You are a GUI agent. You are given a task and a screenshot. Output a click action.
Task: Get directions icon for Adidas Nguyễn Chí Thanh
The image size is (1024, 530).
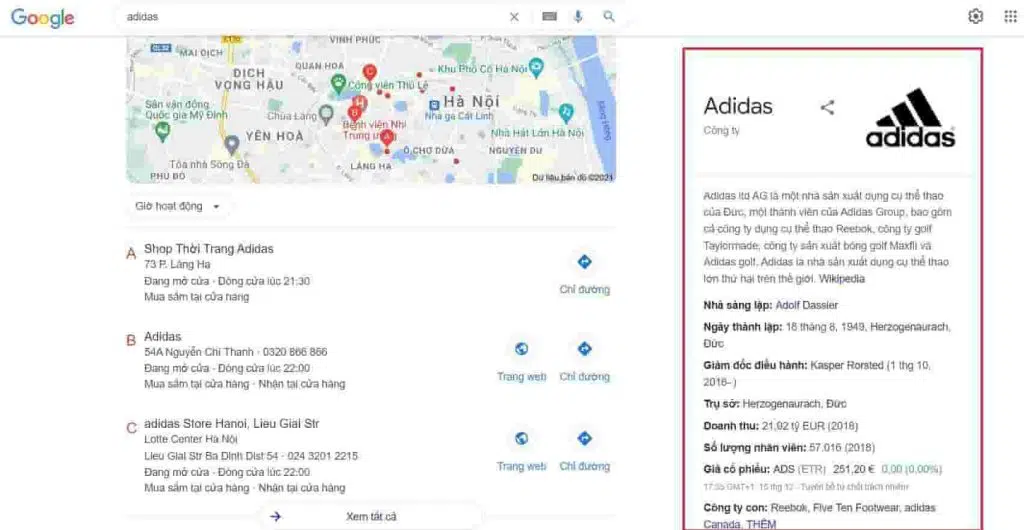click(x=584, y=349)
